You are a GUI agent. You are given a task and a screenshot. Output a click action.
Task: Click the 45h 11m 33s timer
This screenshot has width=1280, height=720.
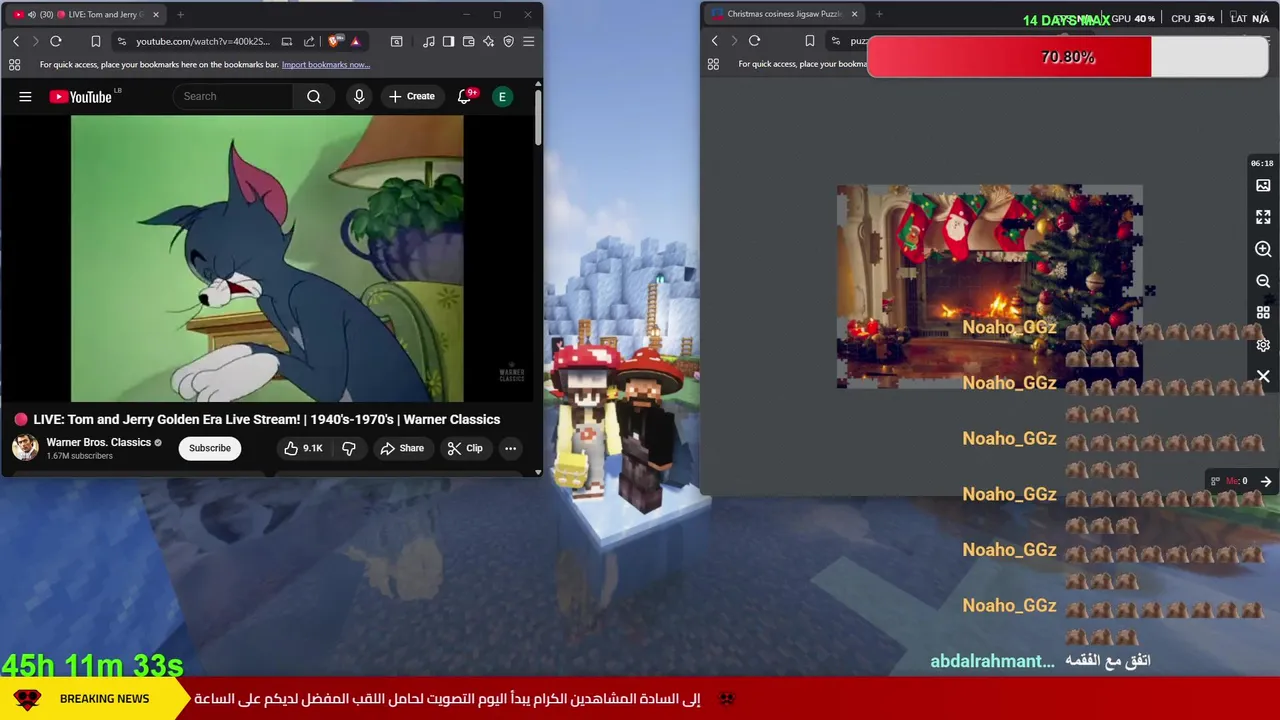coord(92,664)
